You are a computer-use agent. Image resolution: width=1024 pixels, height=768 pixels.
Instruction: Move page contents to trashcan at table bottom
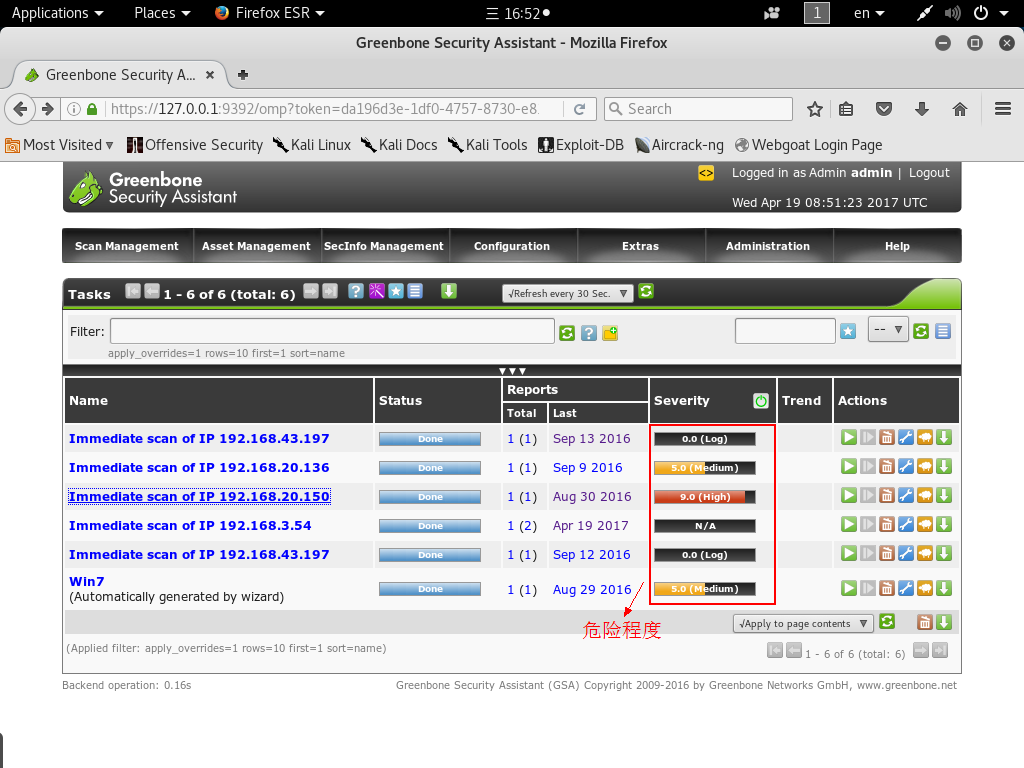924,622
